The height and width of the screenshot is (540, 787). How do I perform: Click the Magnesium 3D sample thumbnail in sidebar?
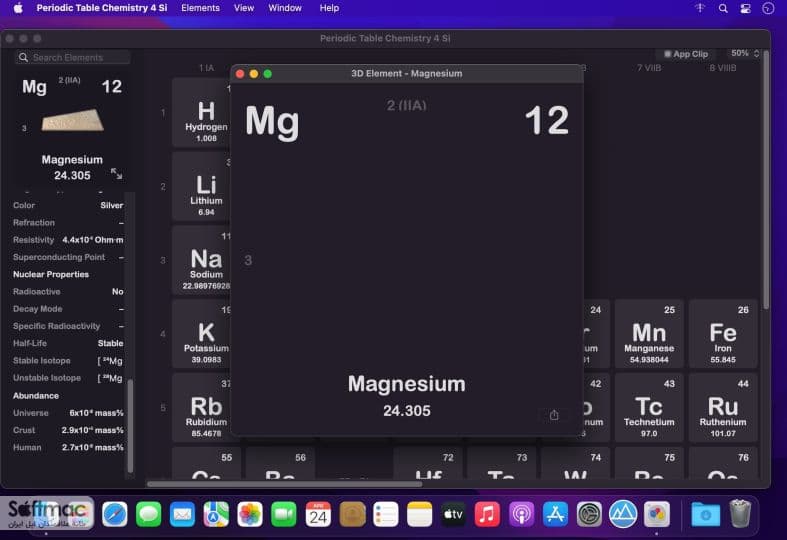coord(73,120)
